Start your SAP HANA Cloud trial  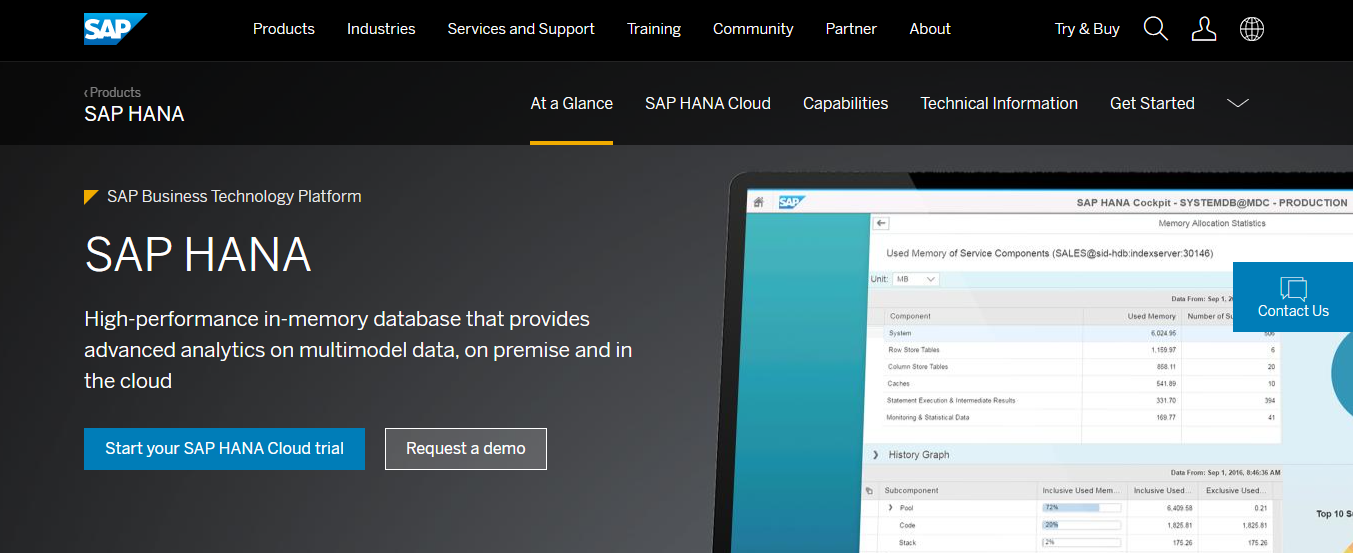point(224,449)
